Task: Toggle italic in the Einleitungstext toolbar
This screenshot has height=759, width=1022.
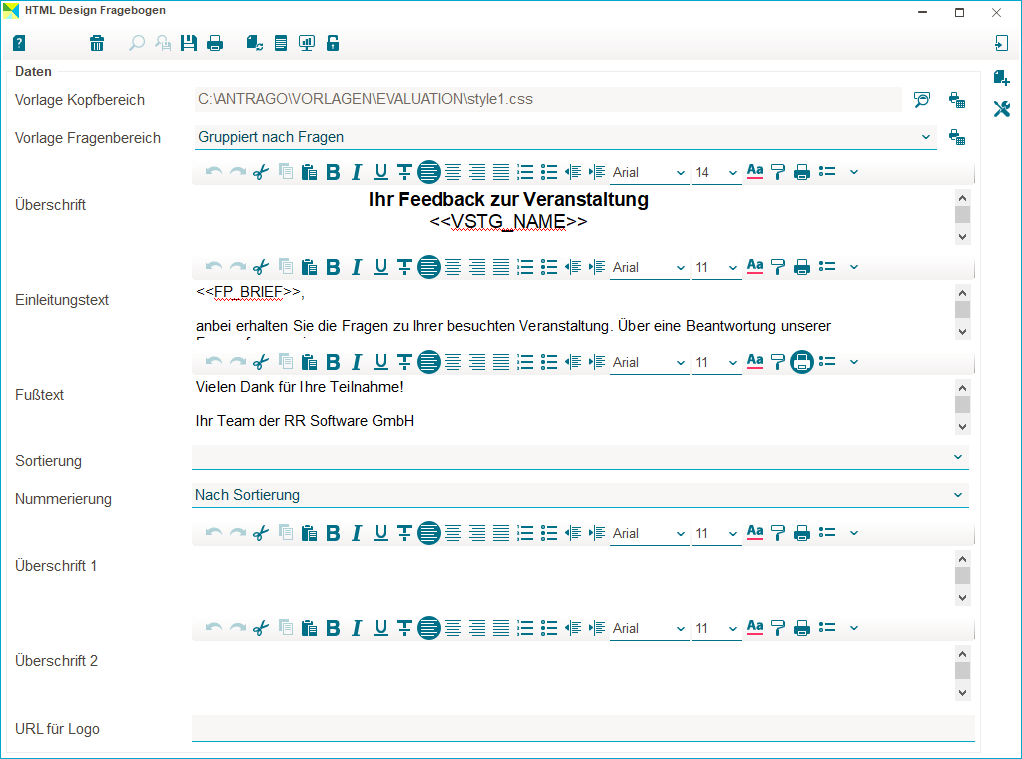Action: 356,267
